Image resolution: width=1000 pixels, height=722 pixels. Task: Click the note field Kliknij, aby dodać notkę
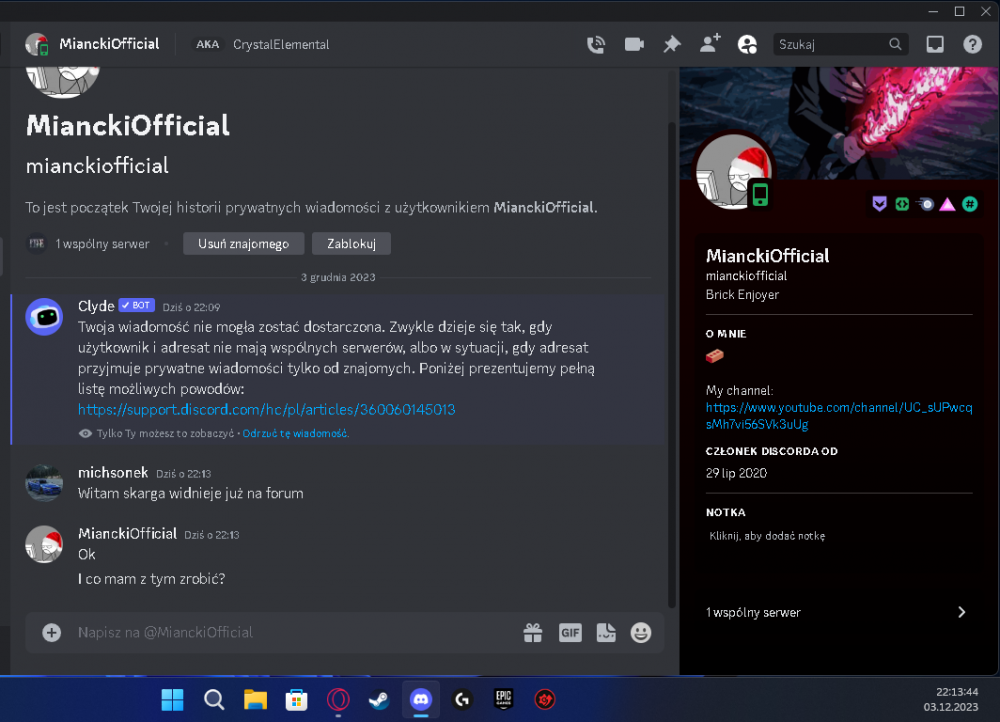pos(767,536)
